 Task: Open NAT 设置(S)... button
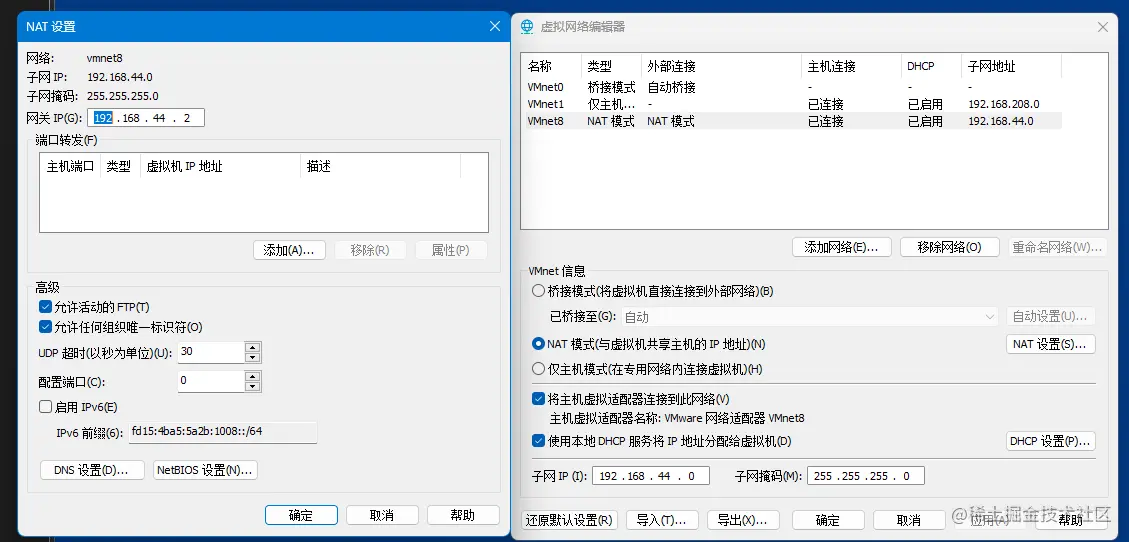1051,344
